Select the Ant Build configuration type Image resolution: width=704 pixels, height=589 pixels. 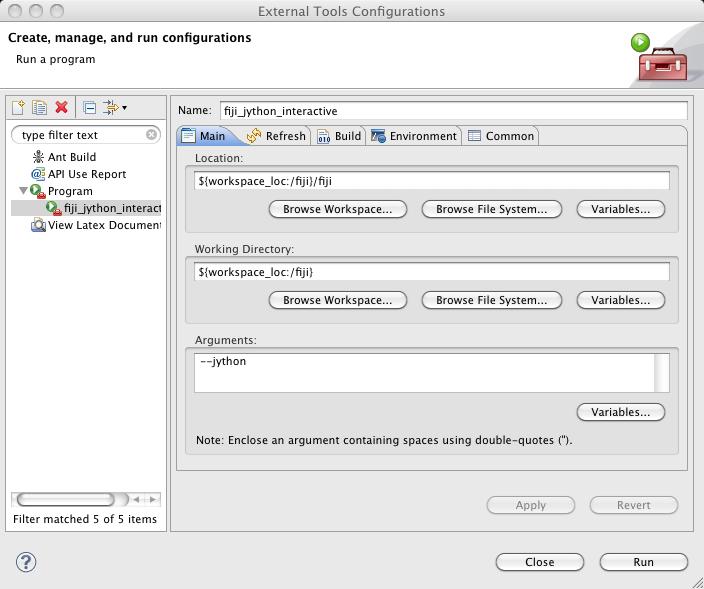tap(71, 157)
